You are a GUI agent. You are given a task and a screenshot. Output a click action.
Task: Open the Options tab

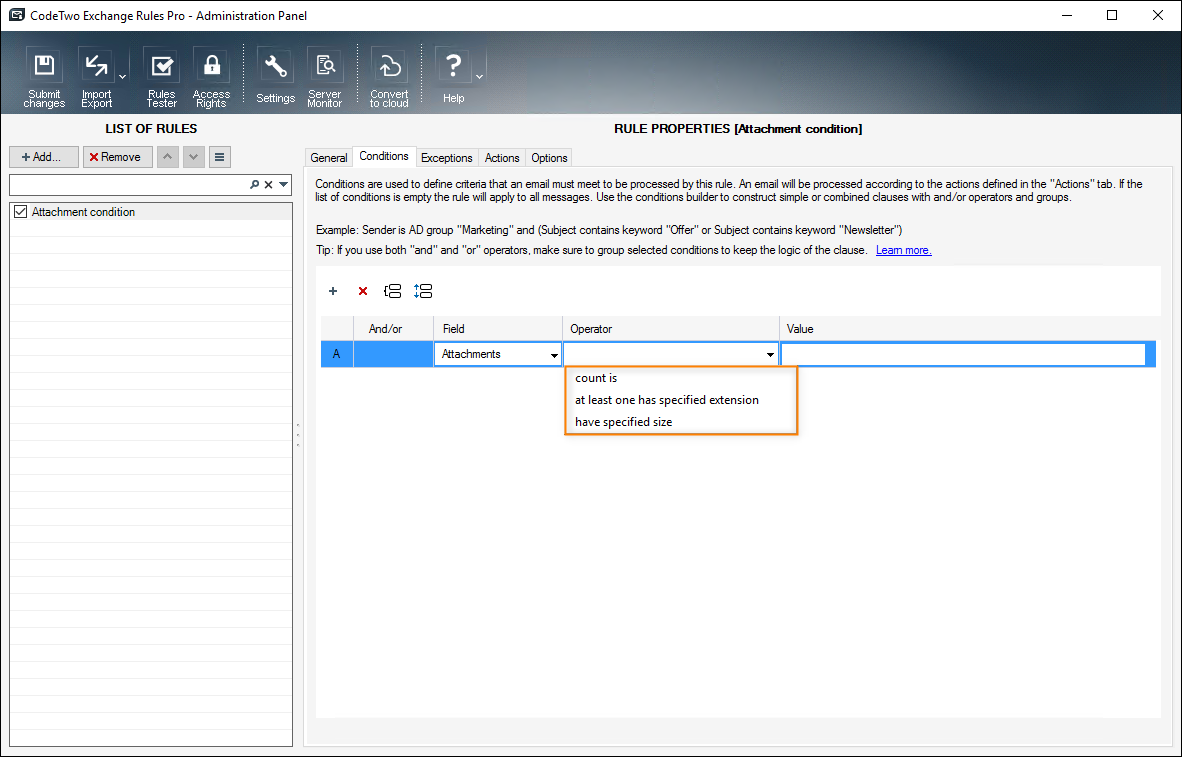549,158
